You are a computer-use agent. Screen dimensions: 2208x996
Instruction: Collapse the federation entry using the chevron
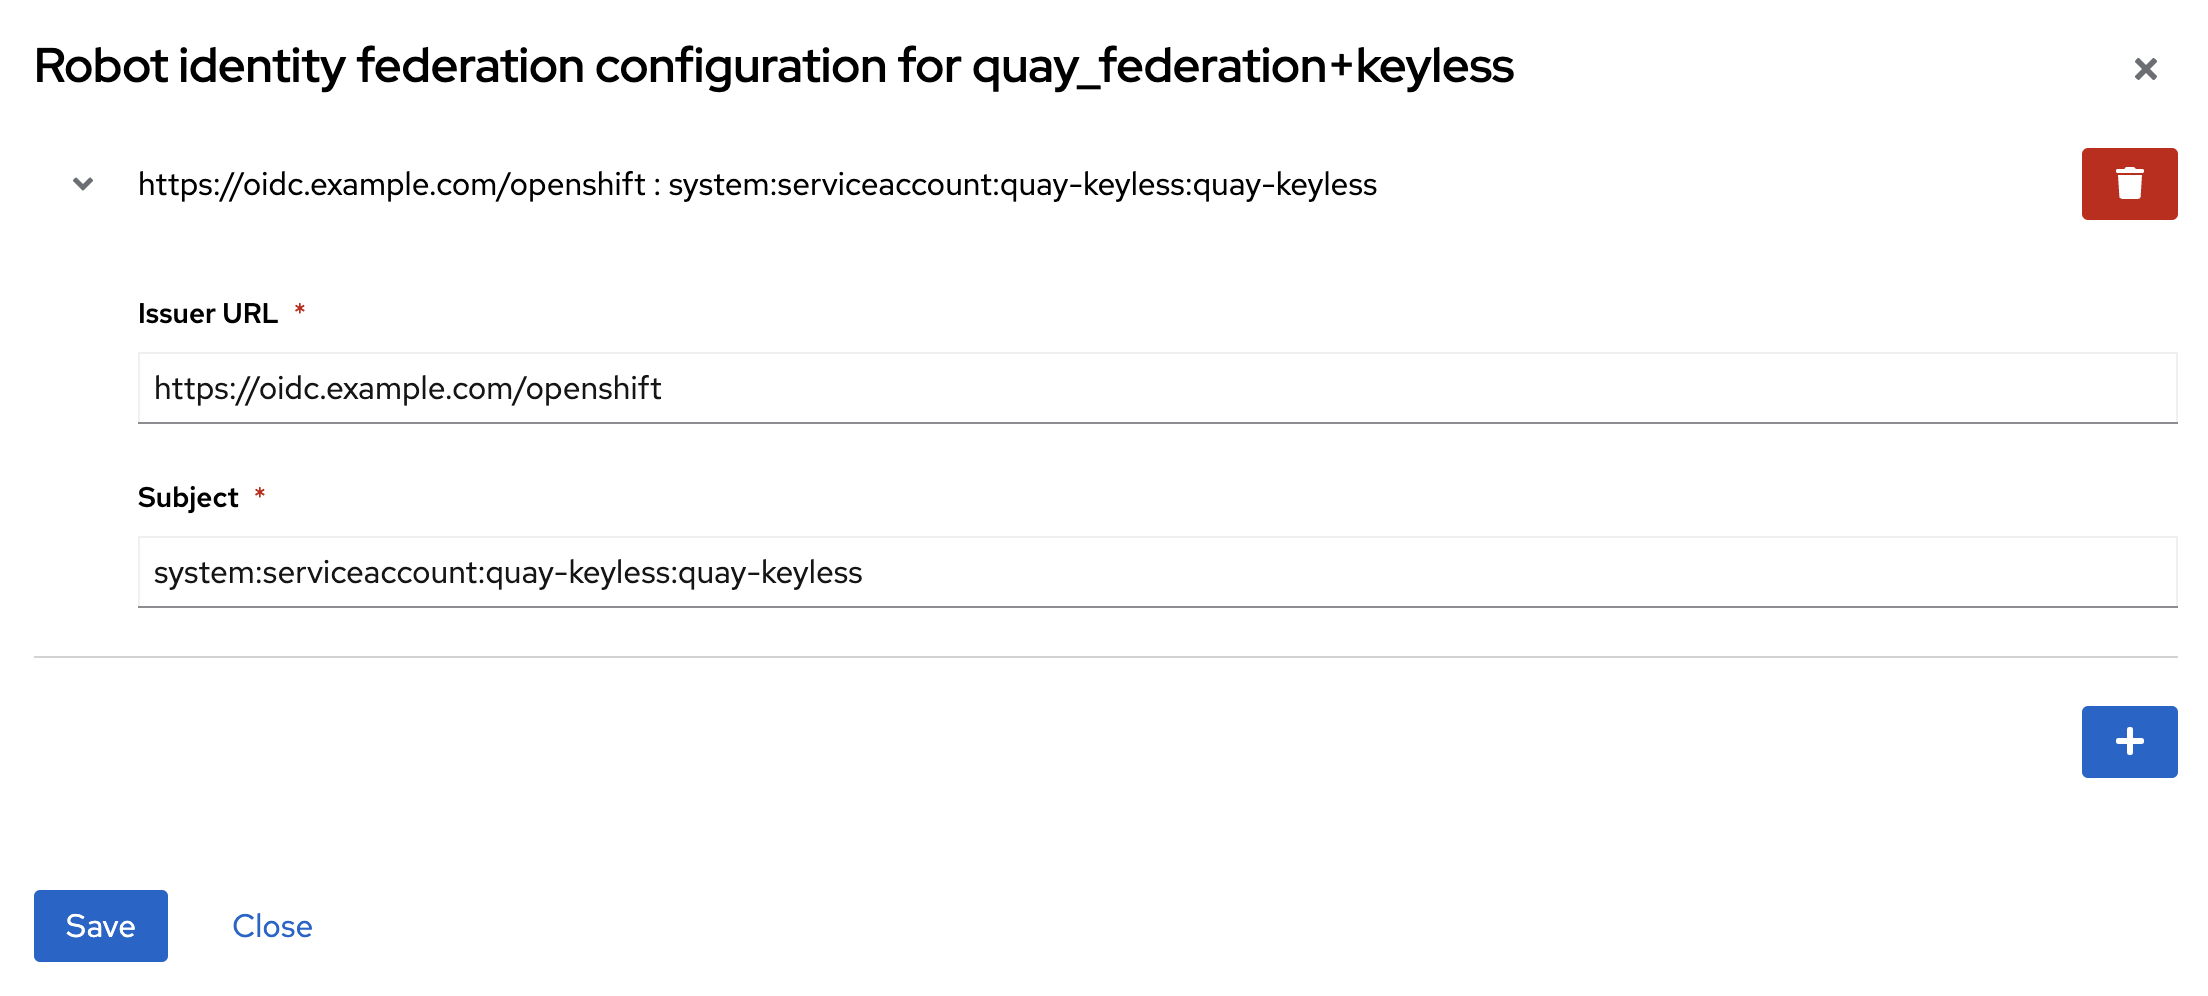[83, 184]
